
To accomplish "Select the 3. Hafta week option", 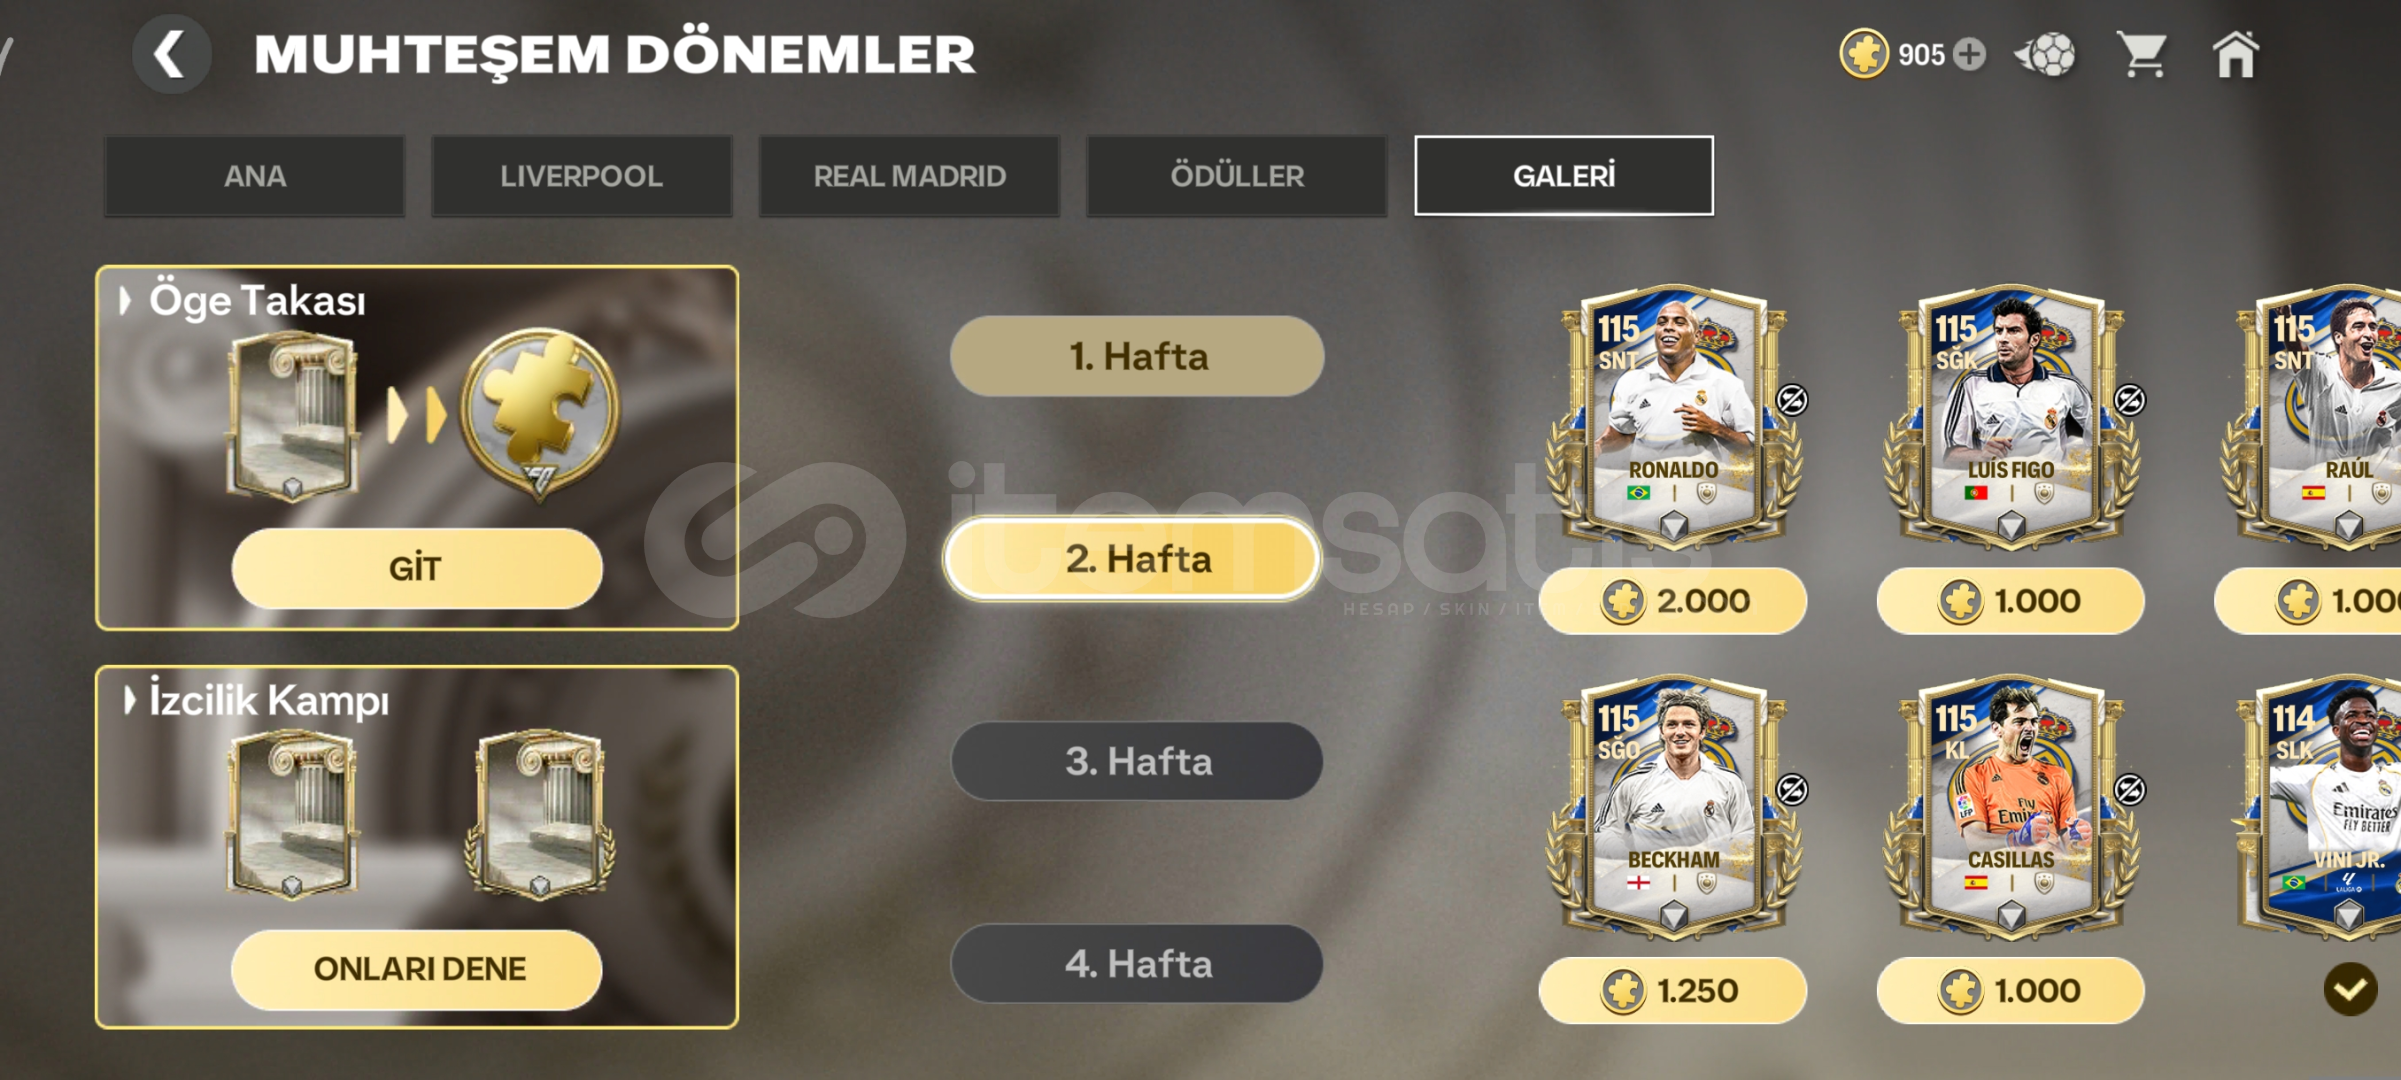I will coord(1137,762).
